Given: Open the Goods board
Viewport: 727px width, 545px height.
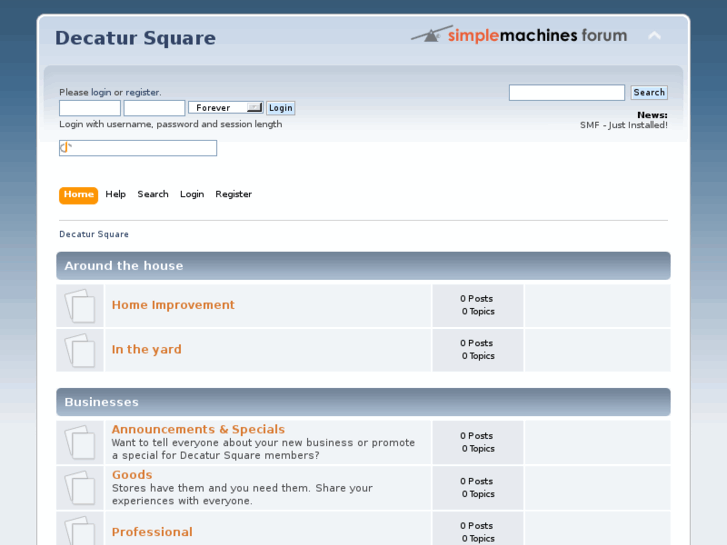Looking at the screenshot, I should (132, 474).
